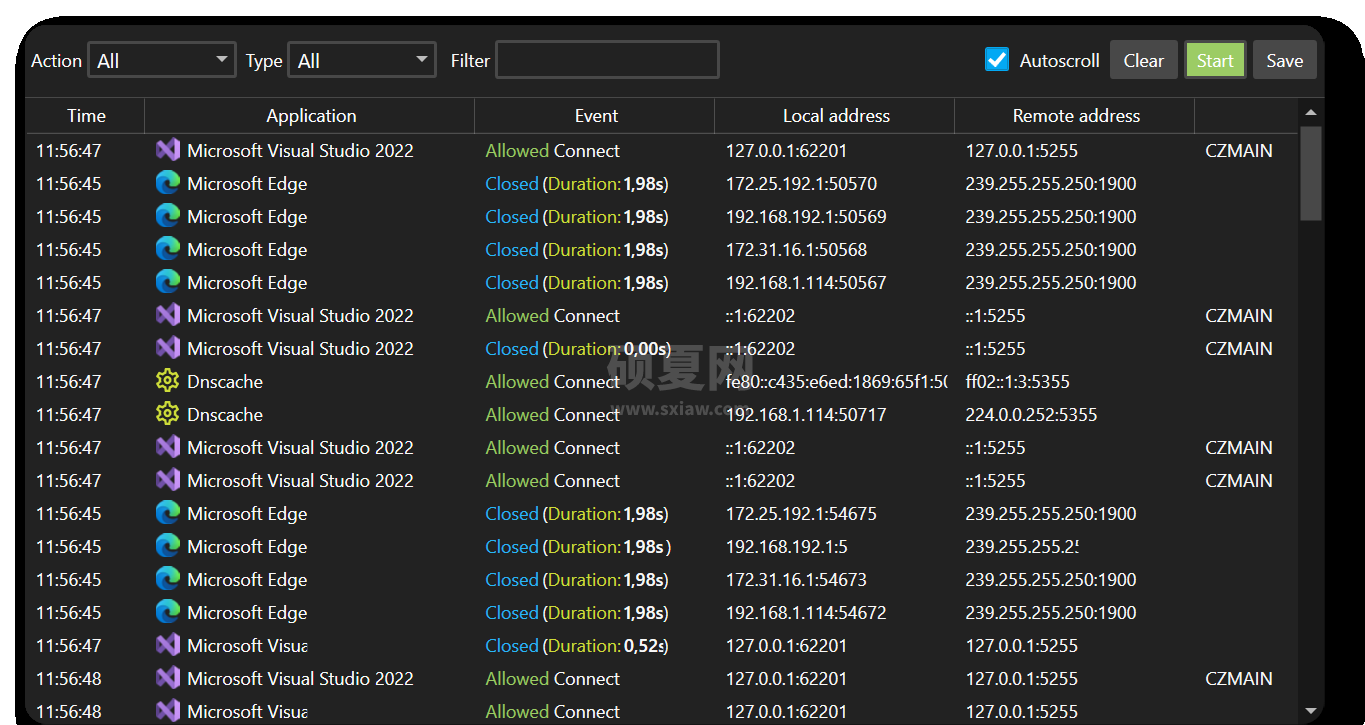Click Visual Studio icon in 0,00s duration row
Image resolution: width=1365 pixels, height=725 pixels.
168,348
